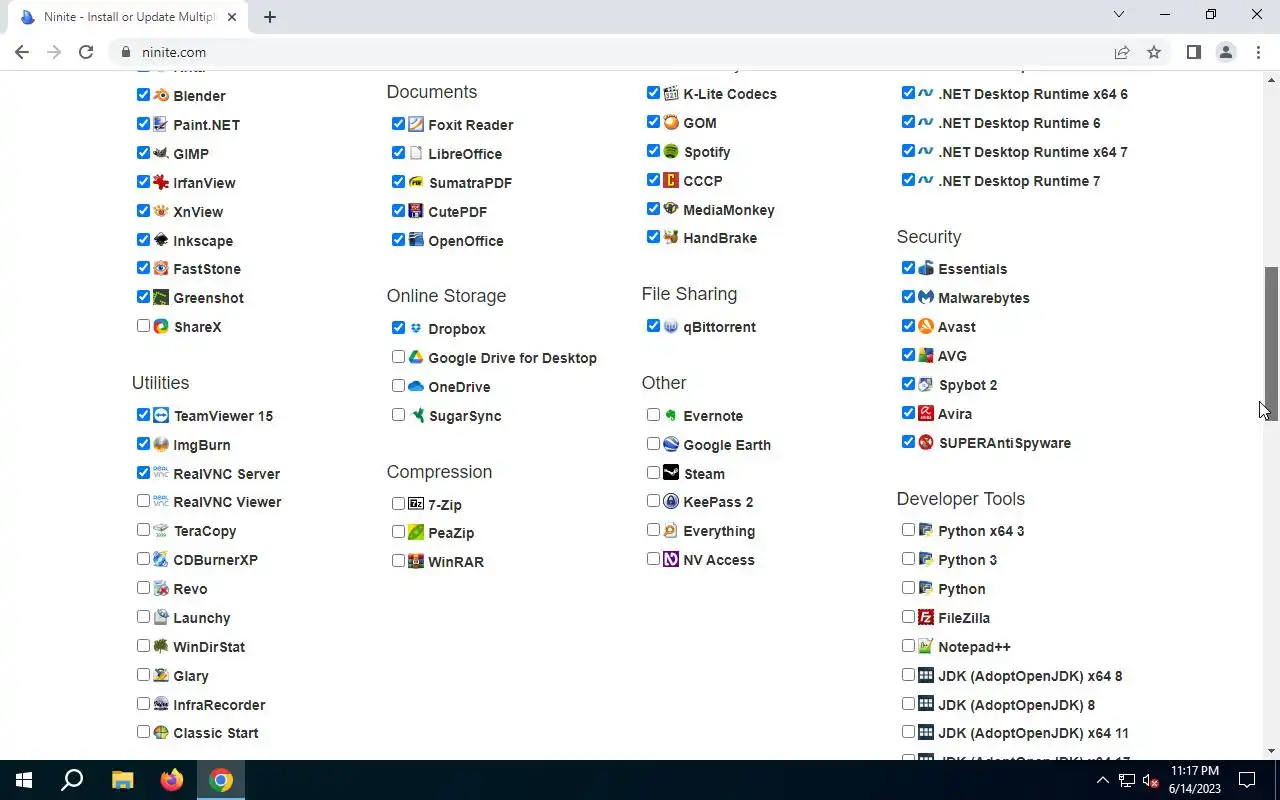Click the HandBrake icon
Screen dimensions: 1280x800
[671, 237]
